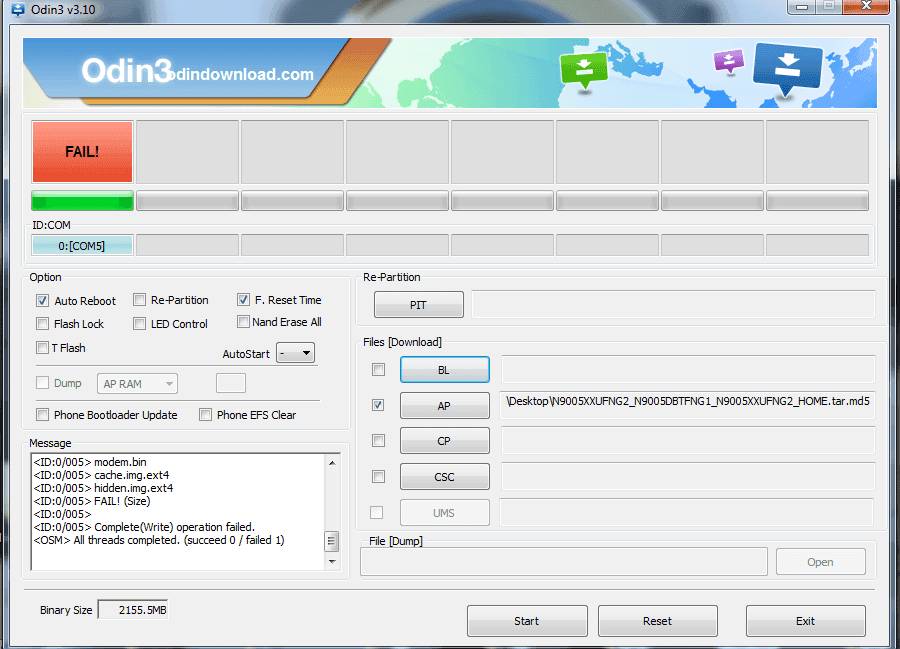Click the Start button
The height and width of the screenshot is (649, 900).
(527, 621)
